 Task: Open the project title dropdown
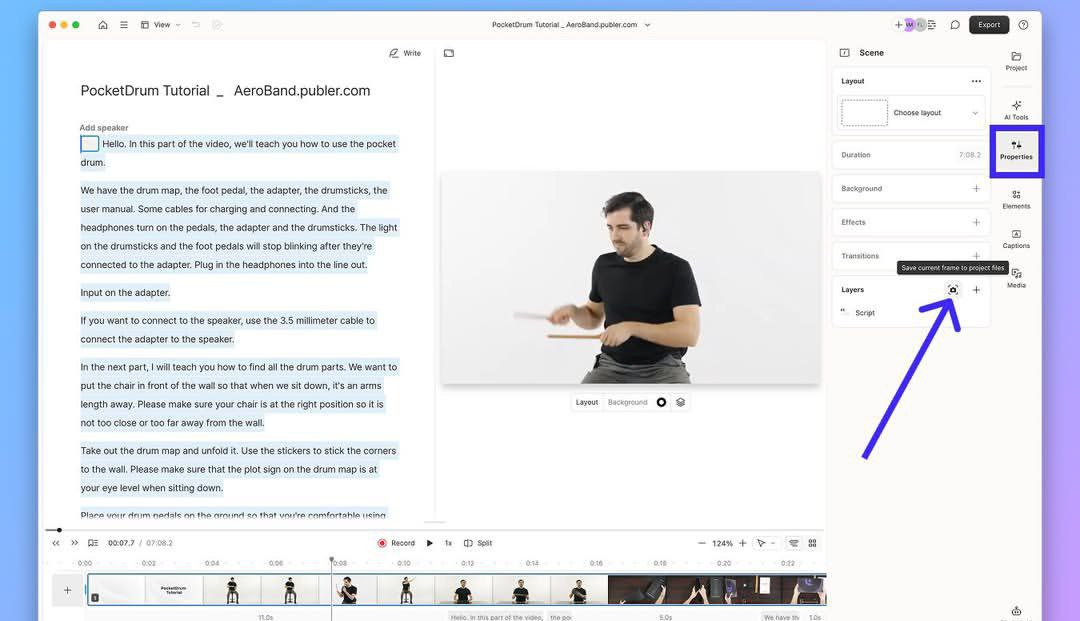(646, 24)
